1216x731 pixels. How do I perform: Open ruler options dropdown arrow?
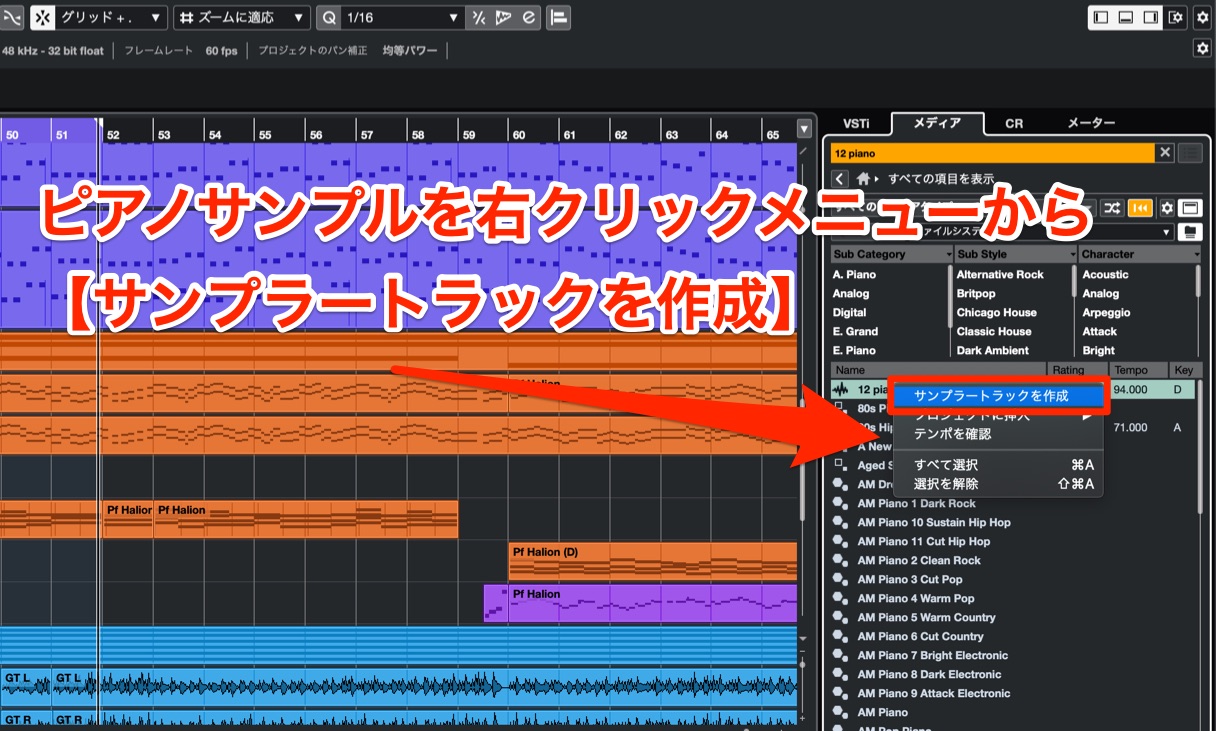[x=804, y=129]
